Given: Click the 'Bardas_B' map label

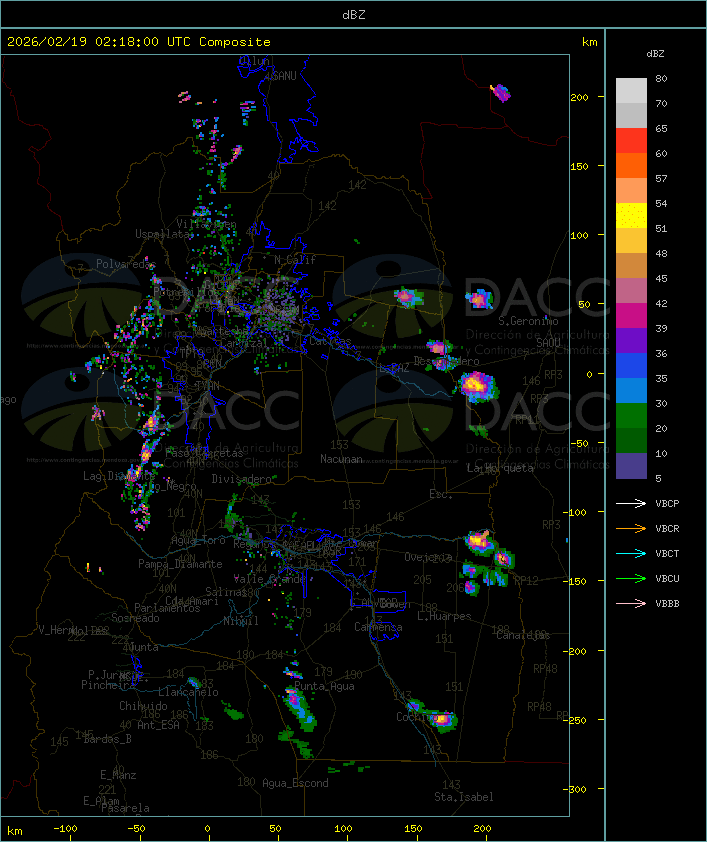Looking at the screenshot, I should [x=107, y=739].
